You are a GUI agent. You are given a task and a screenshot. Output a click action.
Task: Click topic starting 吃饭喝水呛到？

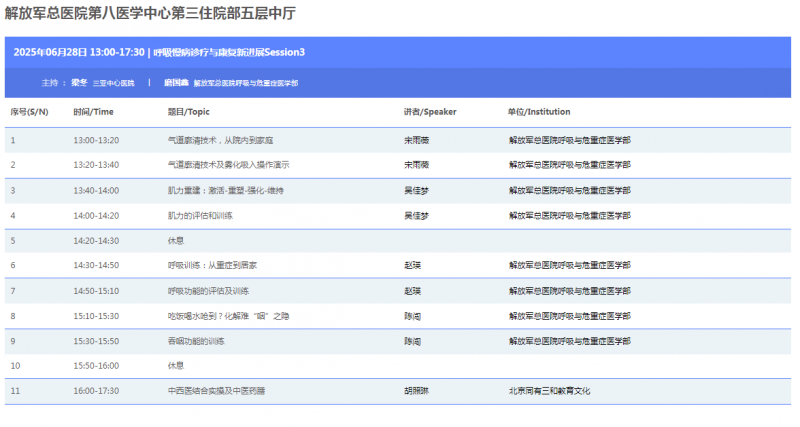pyautogui.click(x=228, y=316)
